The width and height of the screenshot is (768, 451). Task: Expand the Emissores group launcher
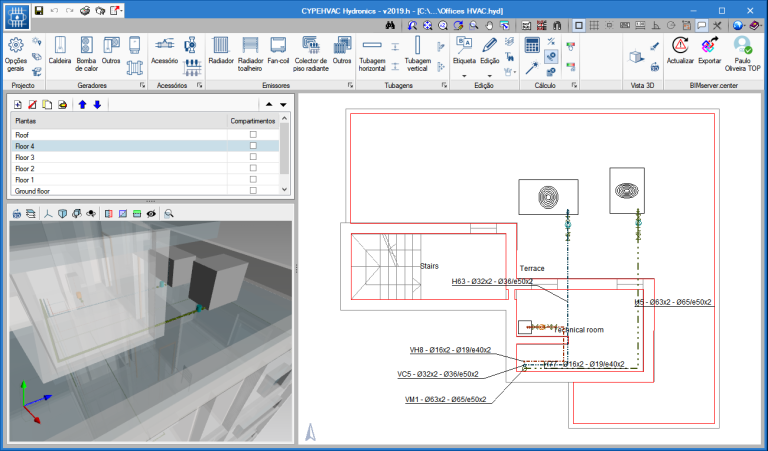coord(351,85)
